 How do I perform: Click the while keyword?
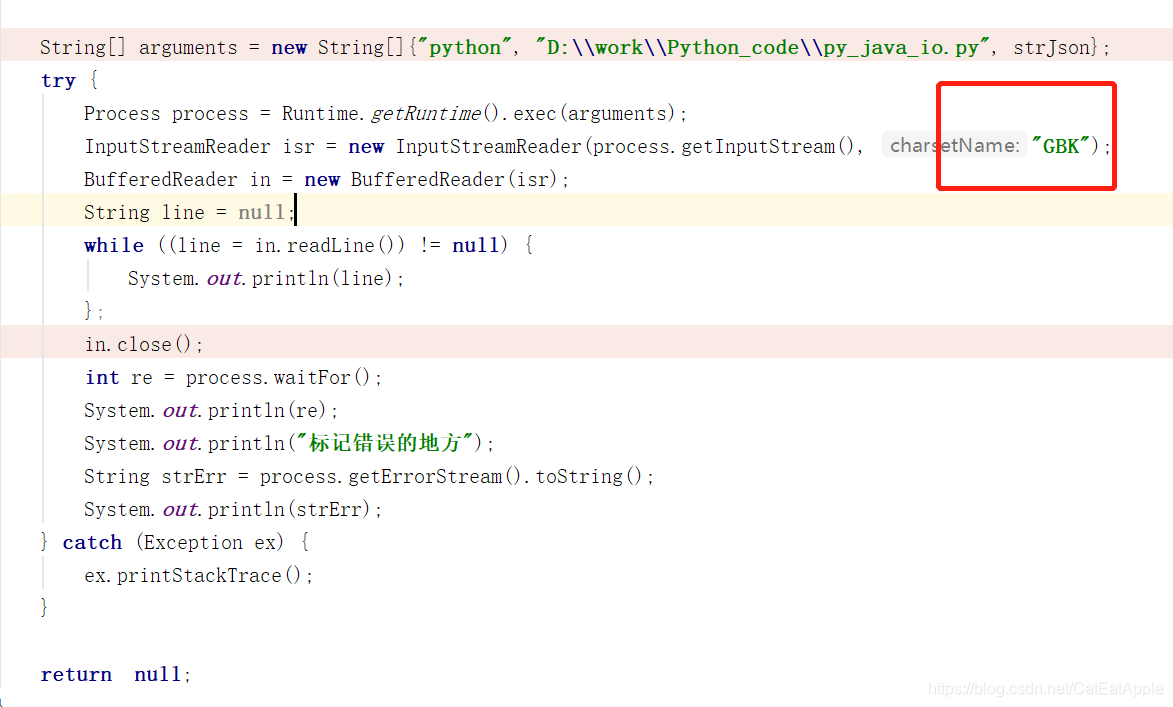114,245
